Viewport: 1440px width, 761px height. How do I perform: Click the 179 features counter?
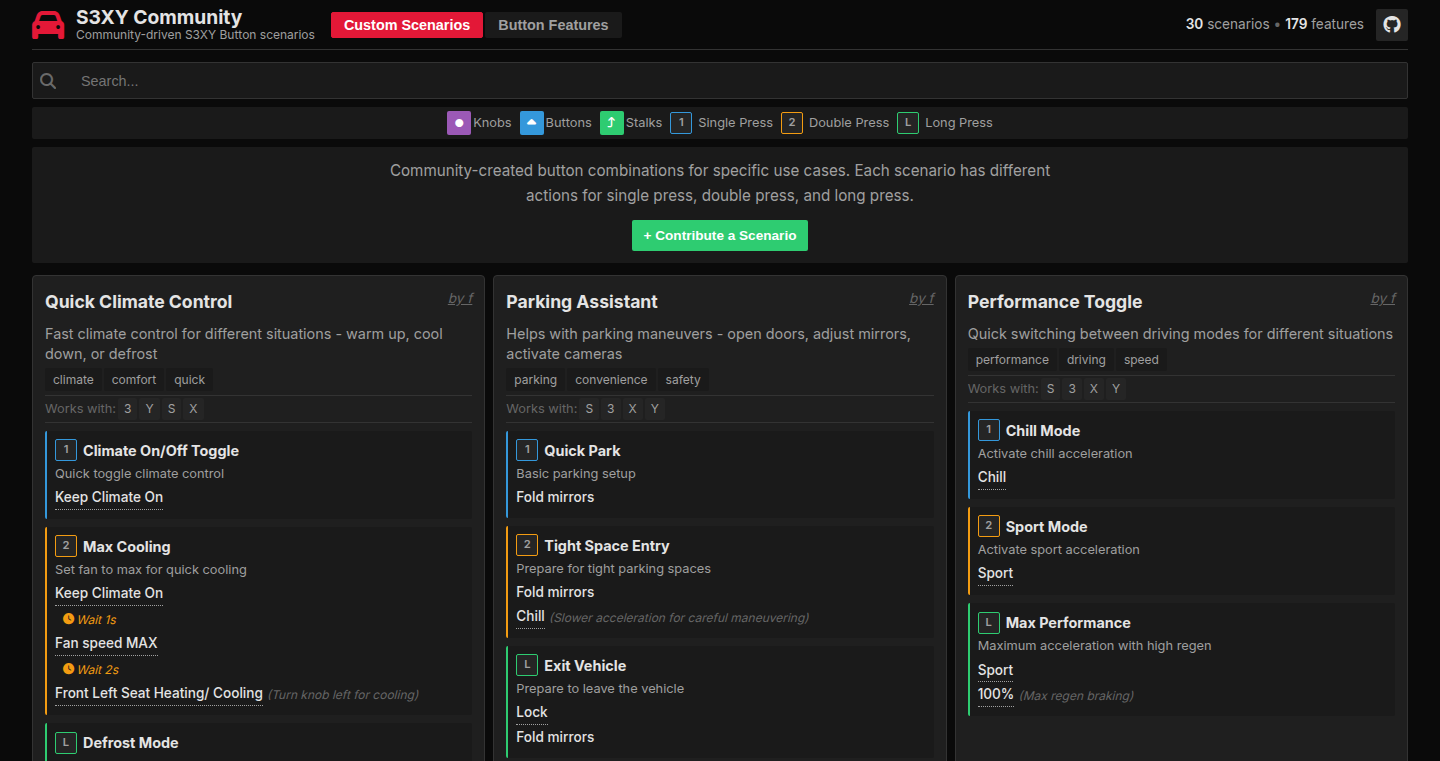point(1324,24)
